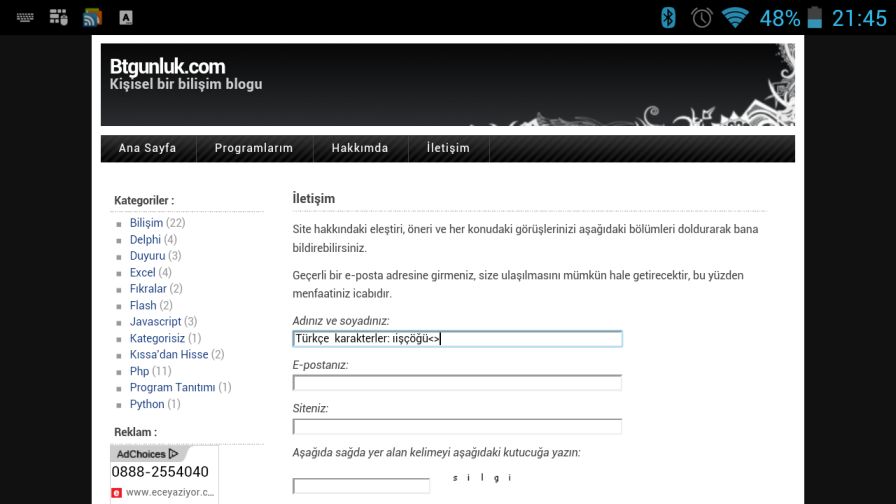Open the Php category
The width and height of the screenshot is (896, 504).
point(139,371)
